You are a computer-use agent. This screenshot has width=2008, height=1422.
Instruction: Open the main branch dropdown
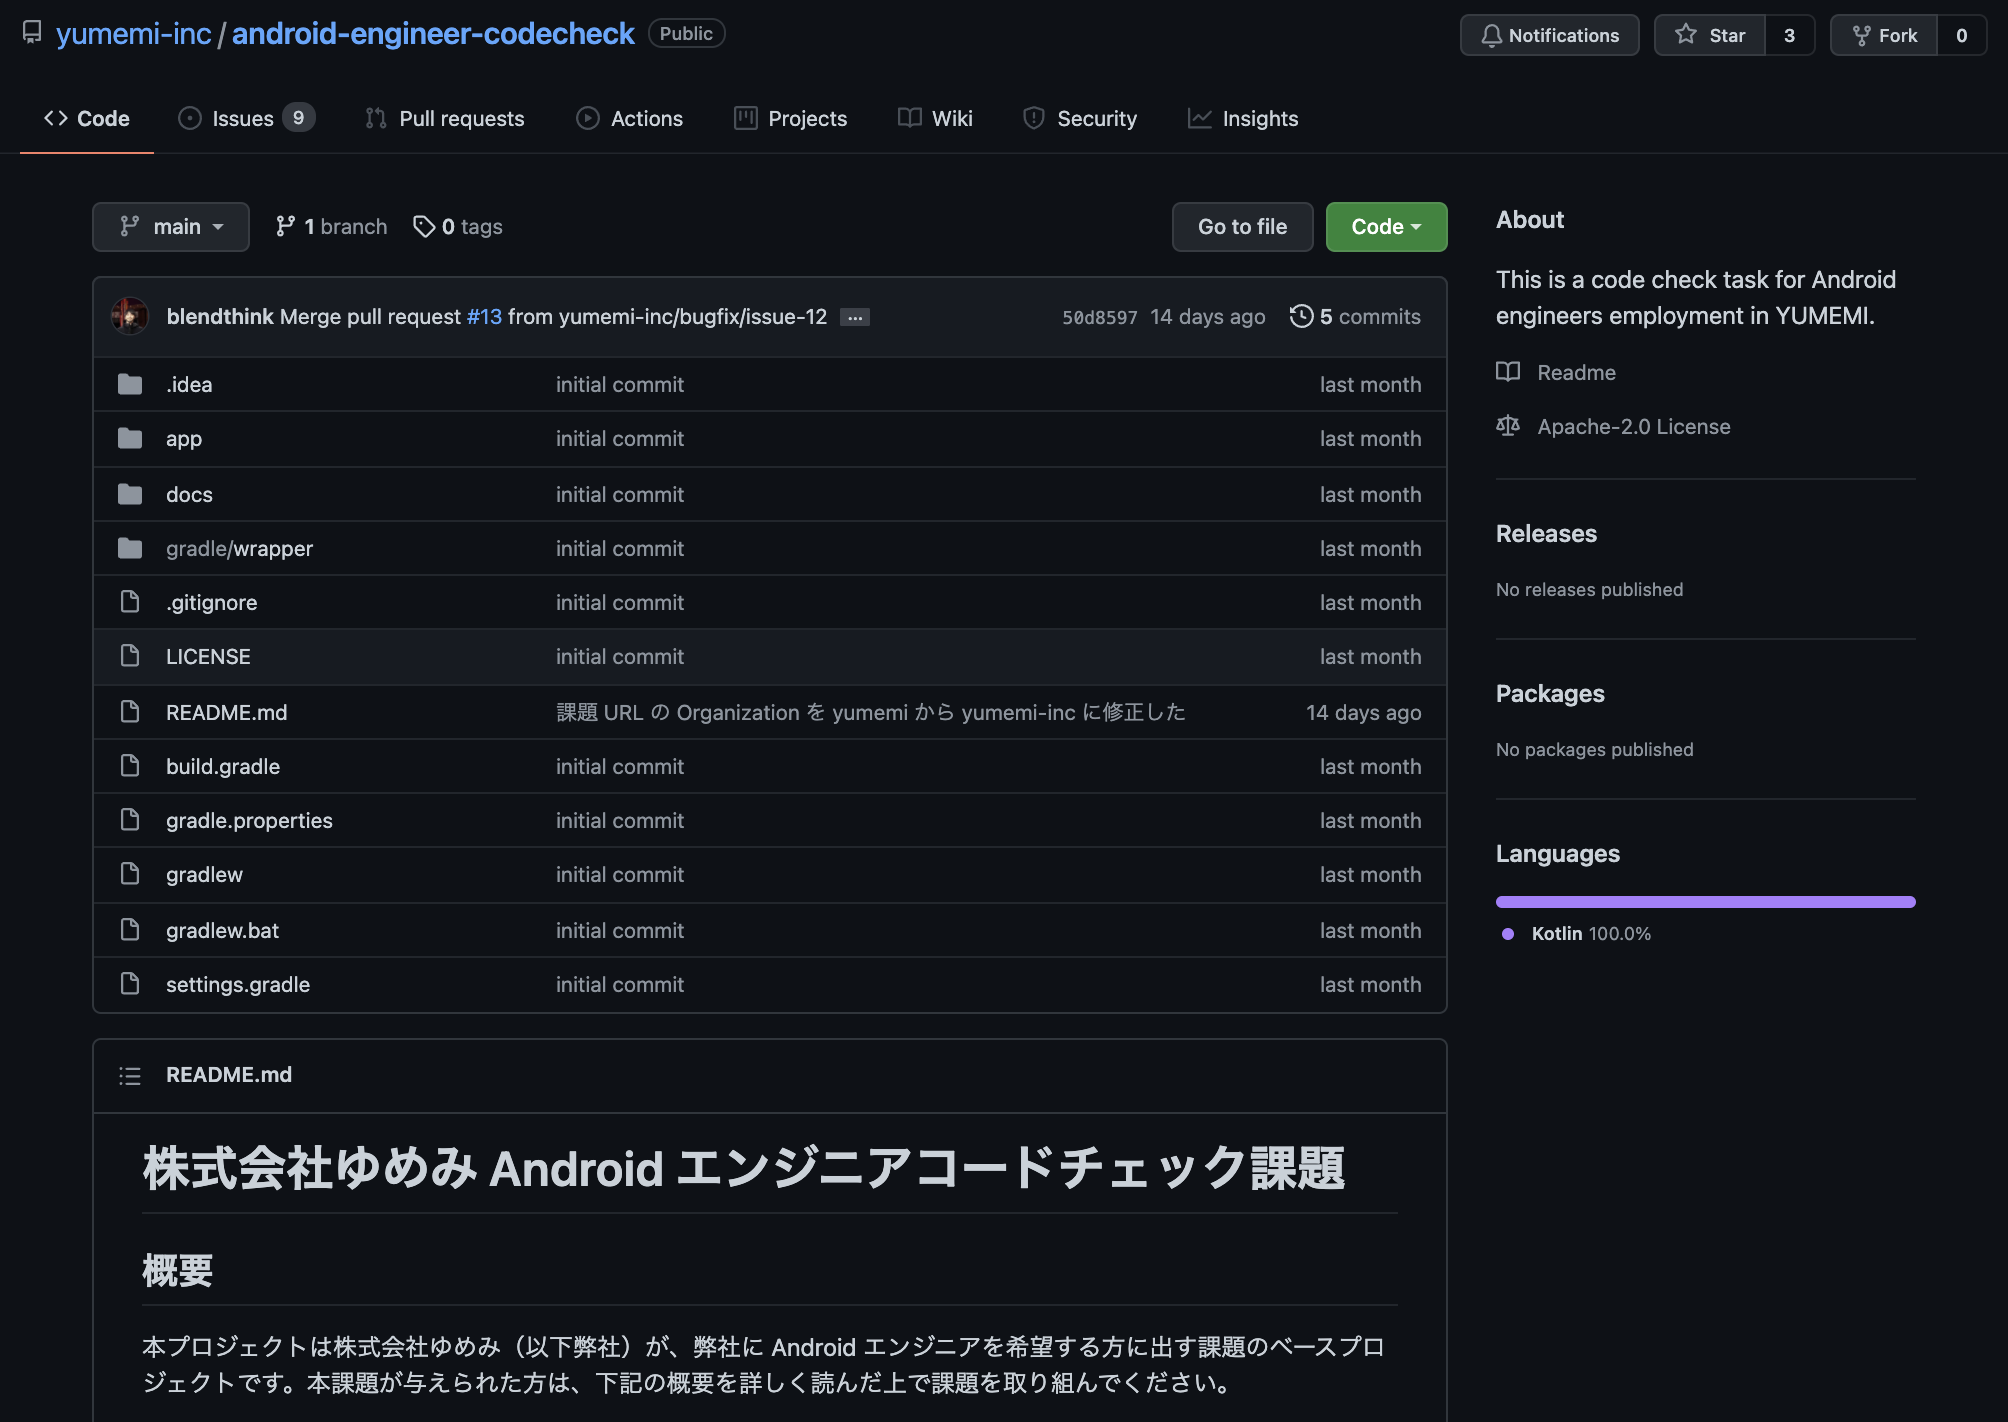point(171,227)
